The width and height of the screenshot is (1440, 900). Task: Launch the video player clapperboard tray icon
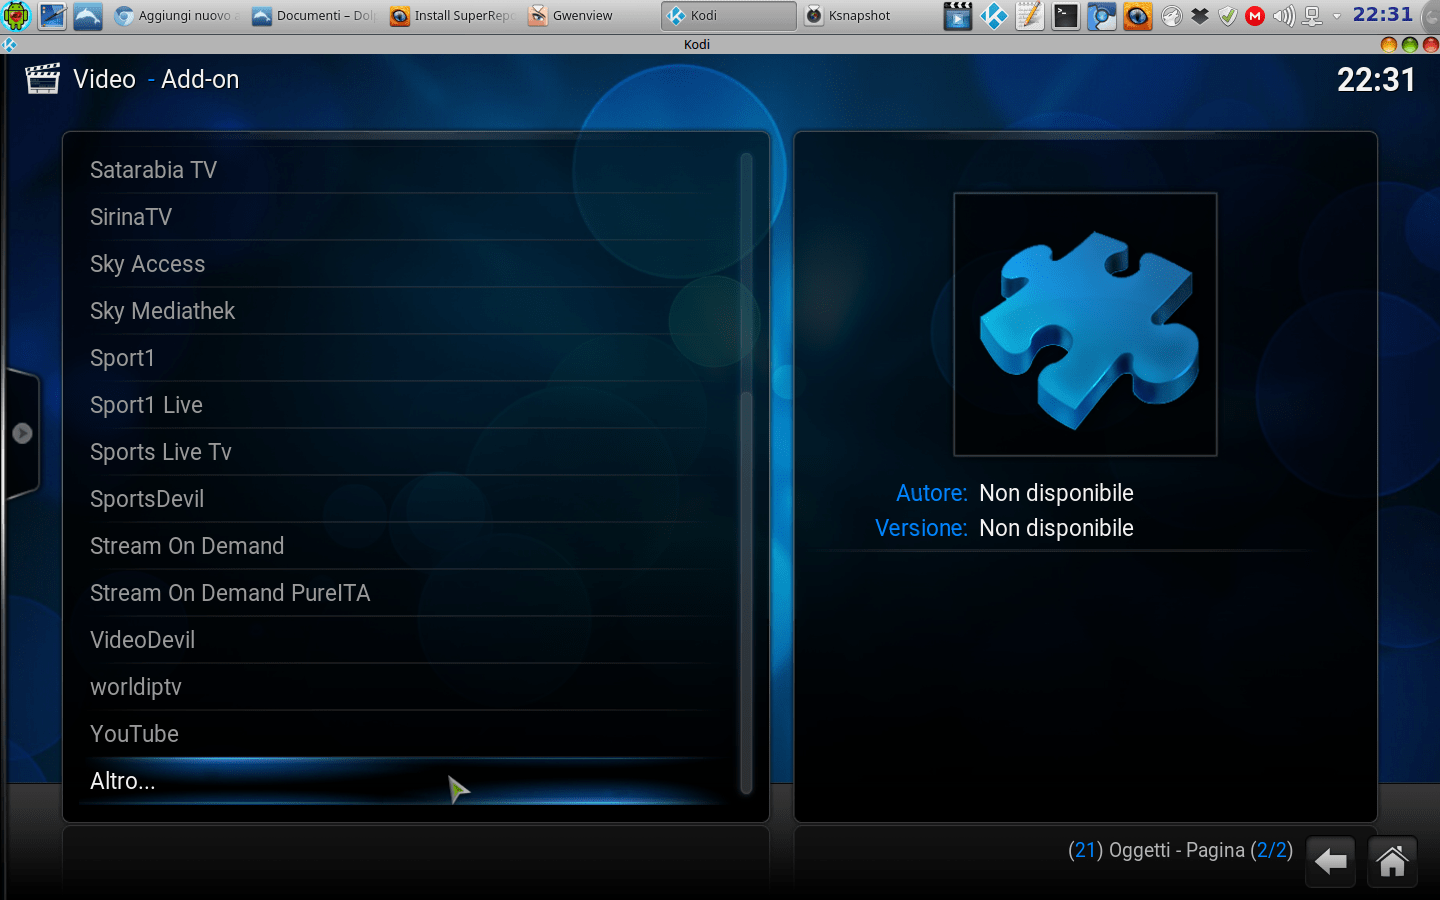pyautogui.click(x=958, y=16)
